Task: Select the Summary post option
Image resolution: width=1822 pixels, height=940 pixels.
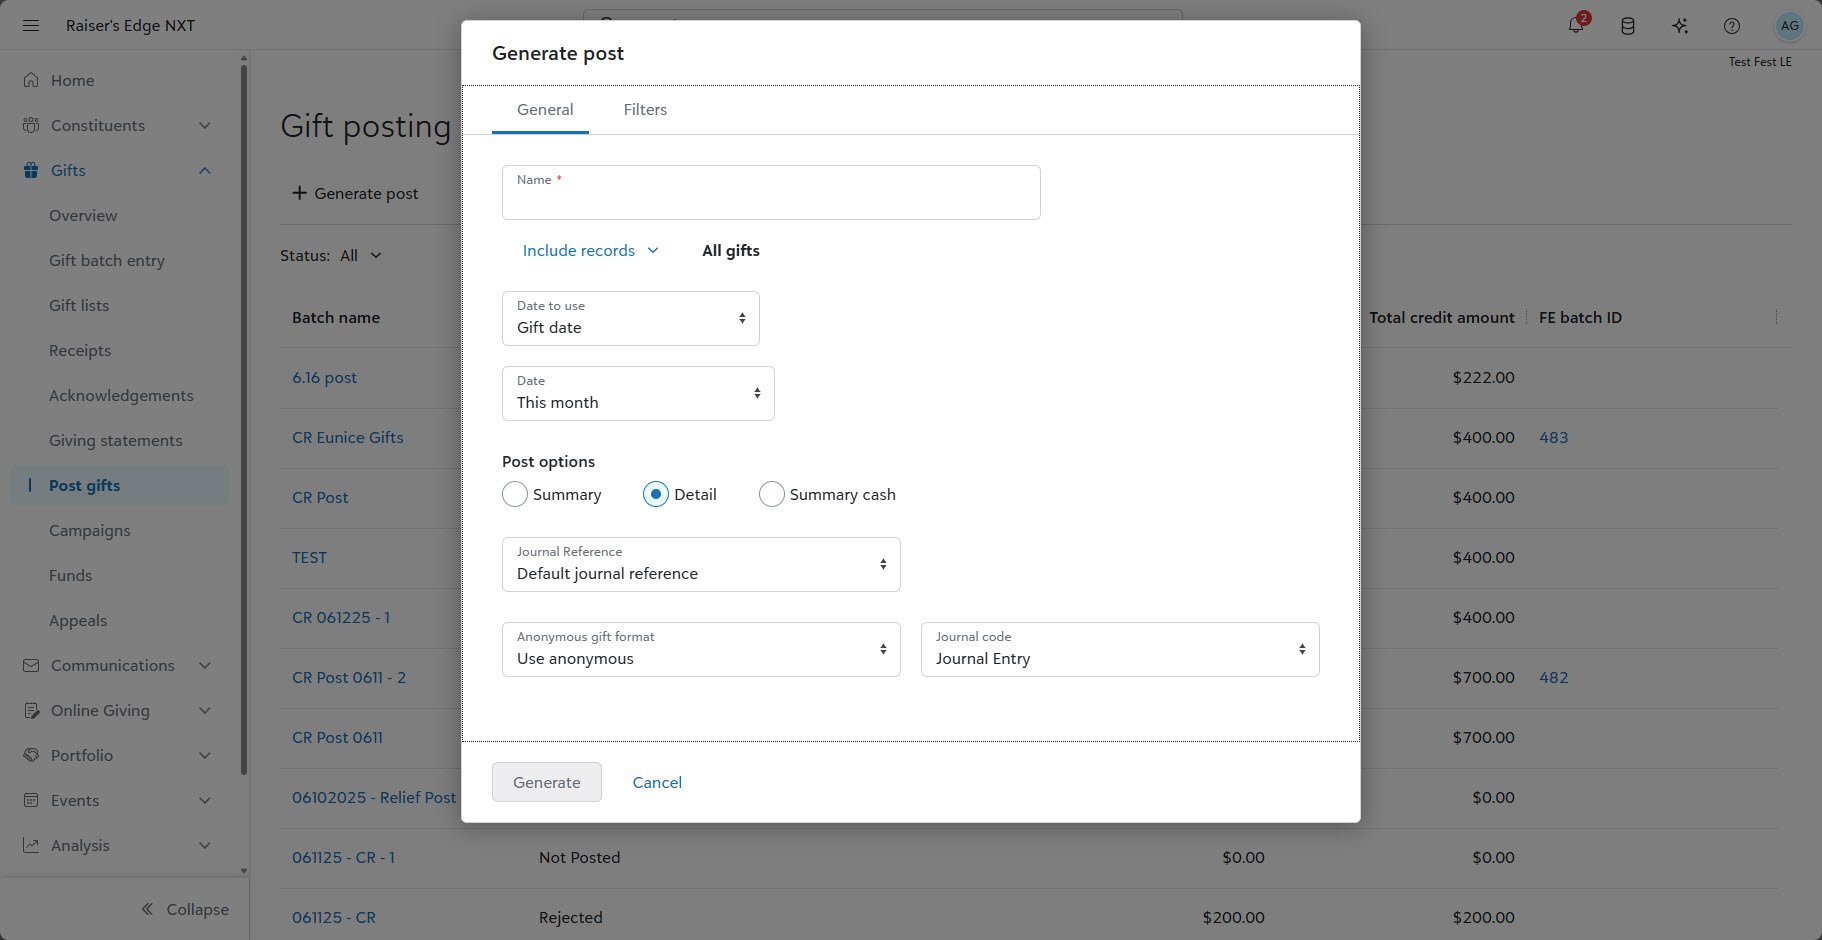Action: (x=515, y=494)
